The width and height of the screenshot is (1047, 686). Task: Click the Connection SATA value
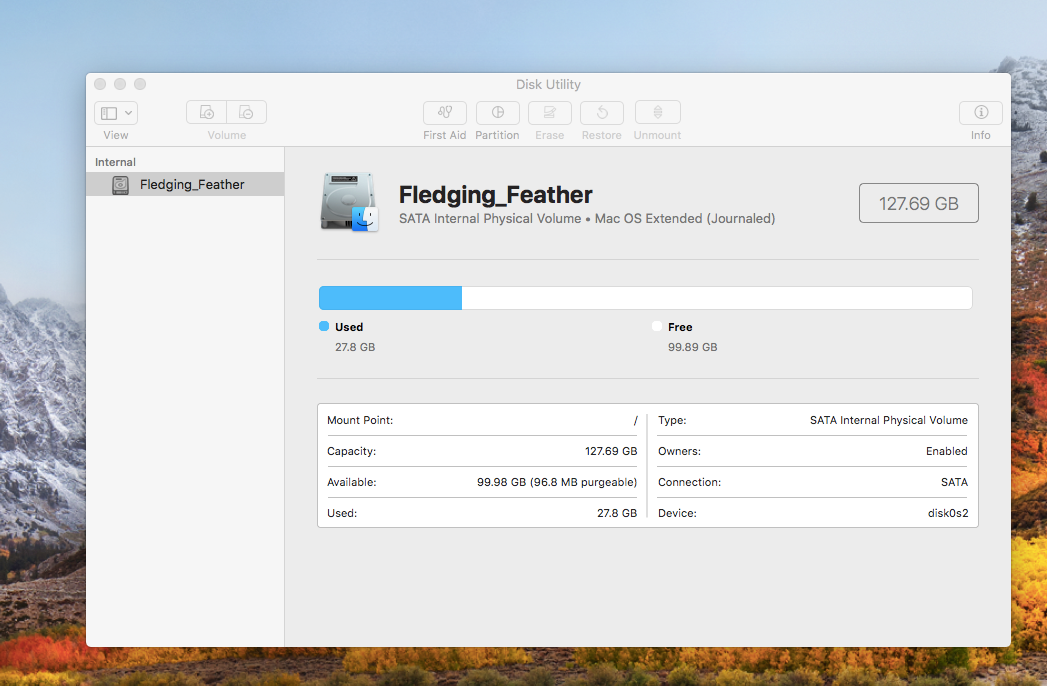click(x=954, y=482)
